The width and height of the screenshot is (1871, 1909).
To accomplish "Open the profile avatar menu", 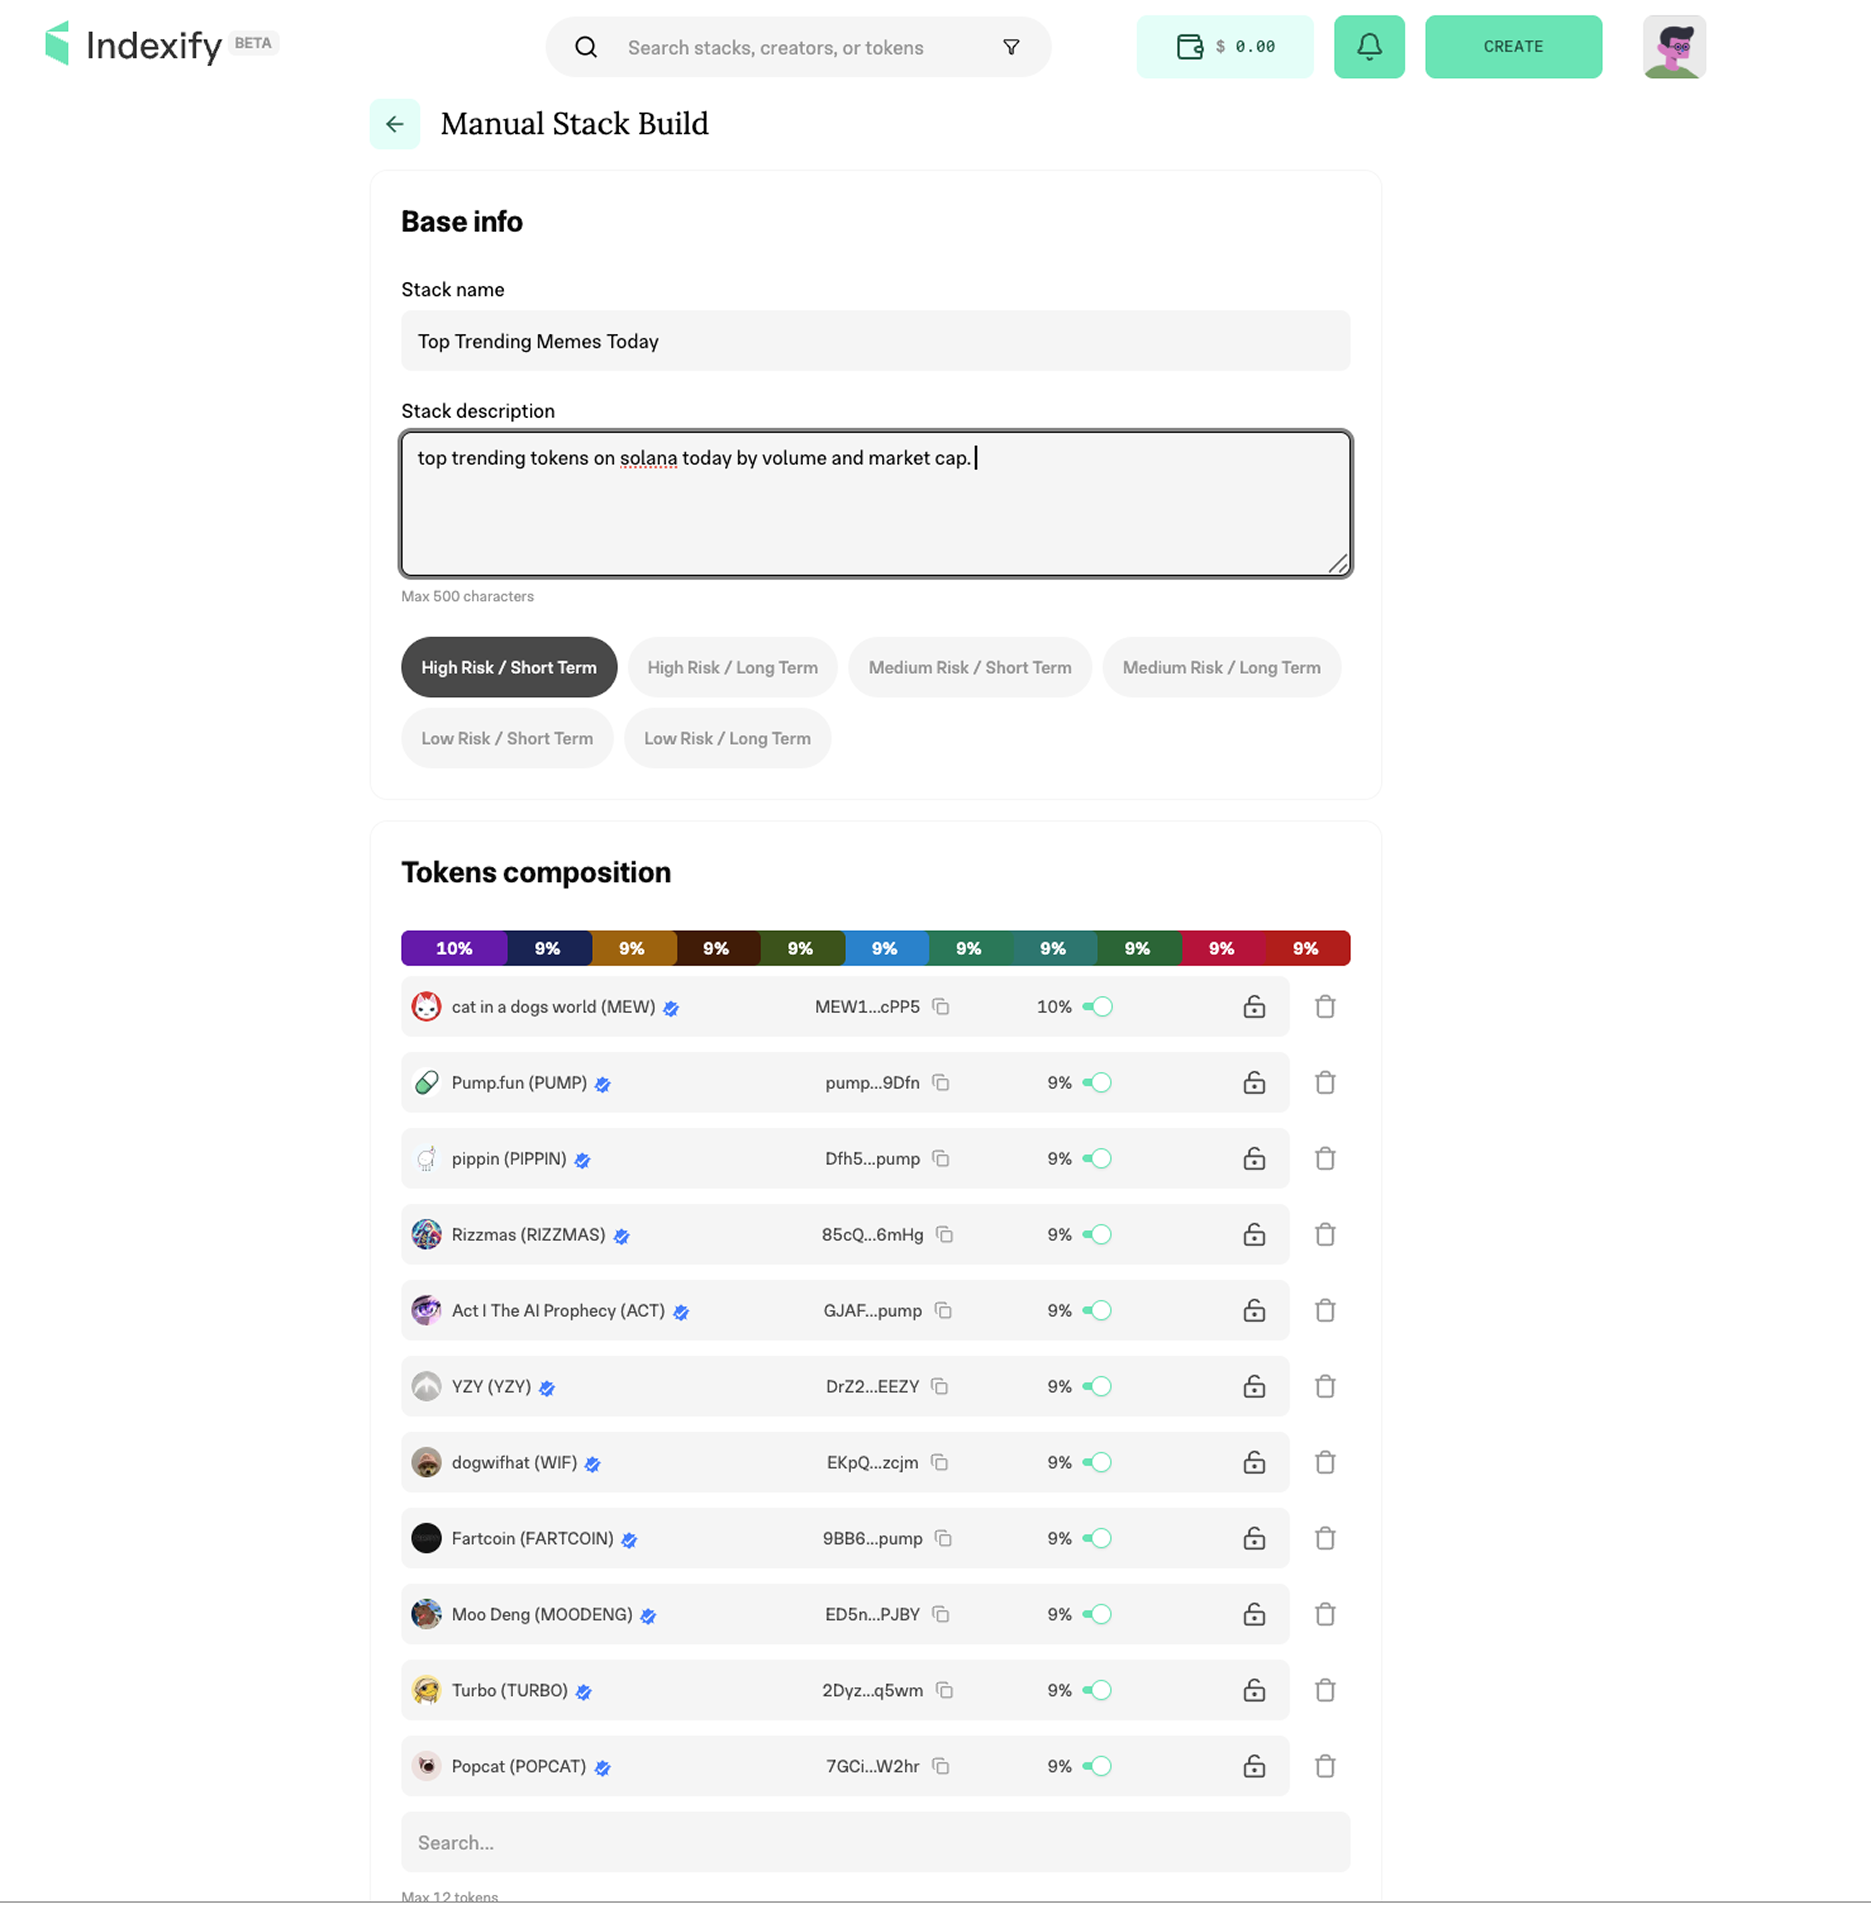I will (1673, 46).
